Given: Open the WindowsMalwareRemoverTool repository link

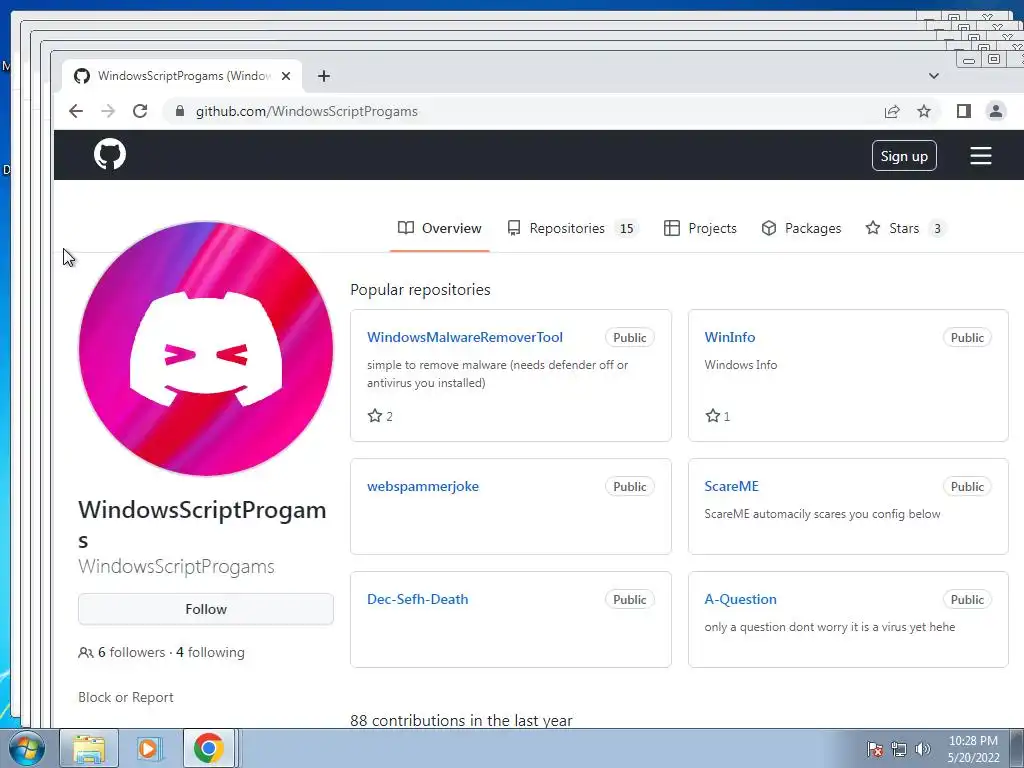Looking at the screenshot, I should tap(465, 337).
